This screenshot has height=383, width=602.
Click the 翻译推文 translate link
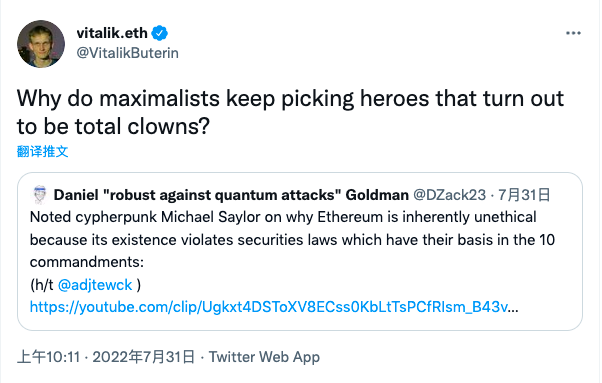(x=43, y=151)
